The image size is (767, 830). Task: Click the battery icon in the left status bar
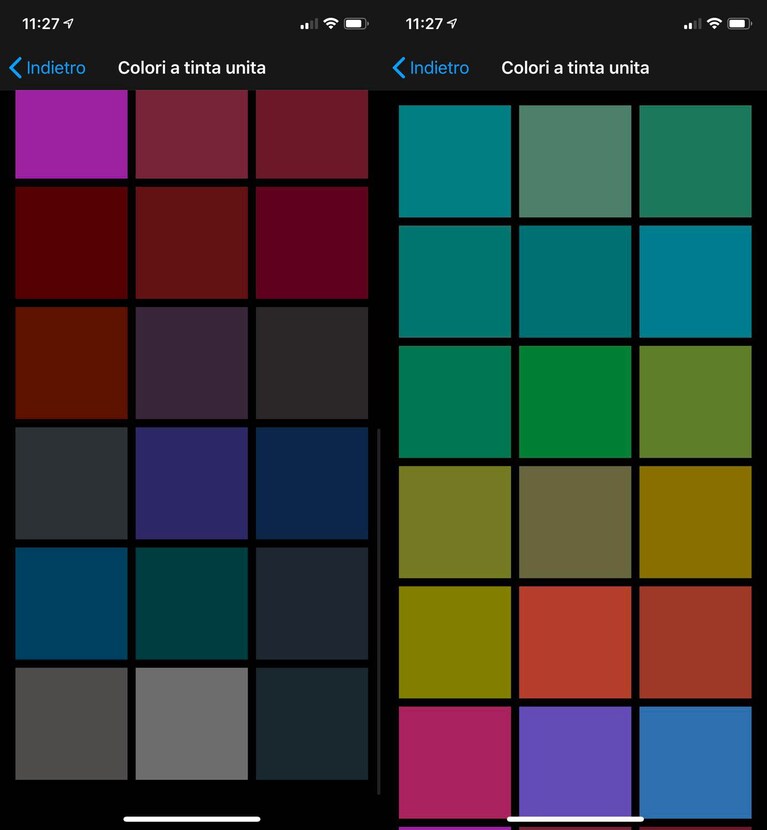pyautogui.click(x=356, y=24)
